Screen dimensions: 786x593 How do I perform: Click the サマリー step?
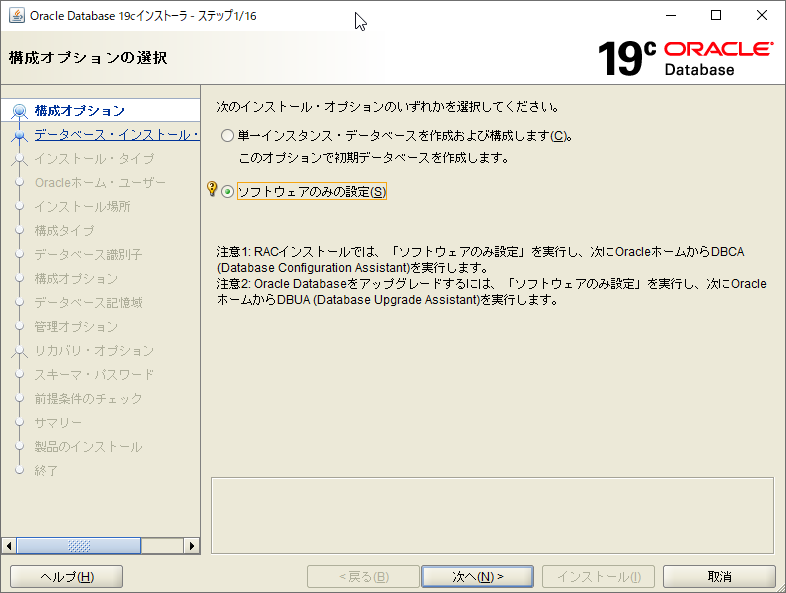pyautogui.click(x=58, y=423)
